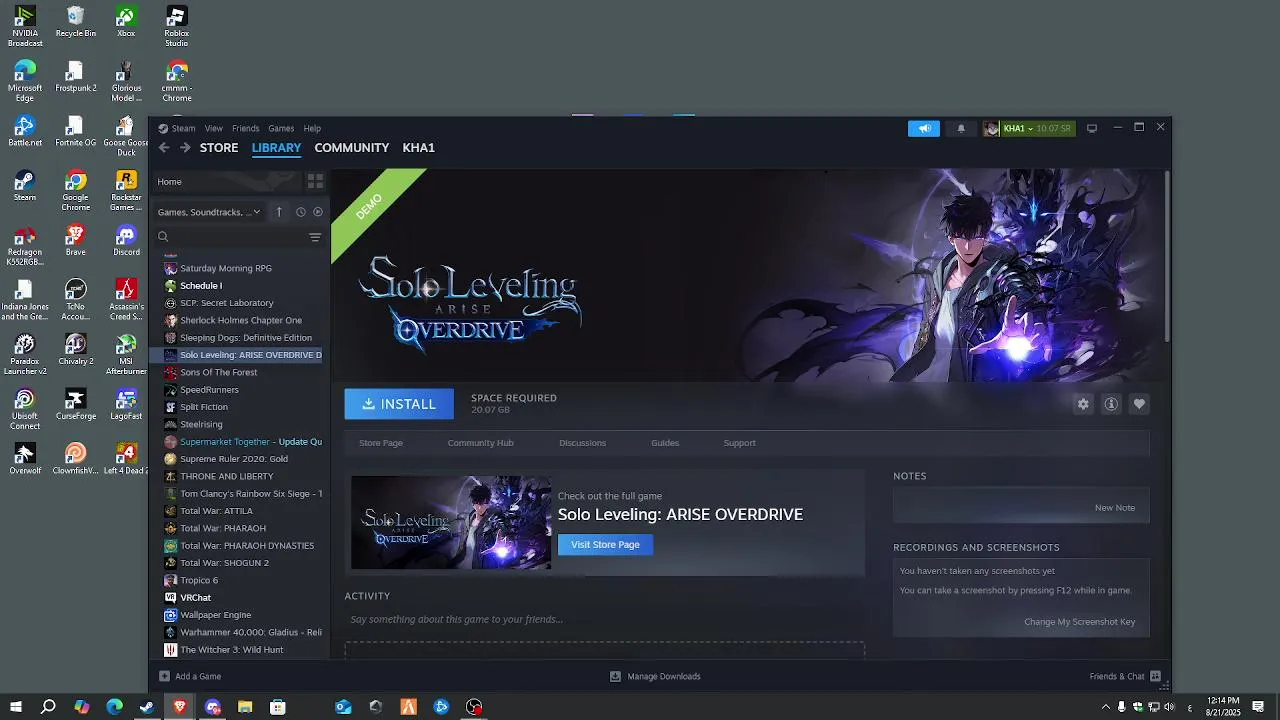1280x720 pixels.
Task: Click Visit Store Page button
Action: pyautogui.click(x=605, y=544)
